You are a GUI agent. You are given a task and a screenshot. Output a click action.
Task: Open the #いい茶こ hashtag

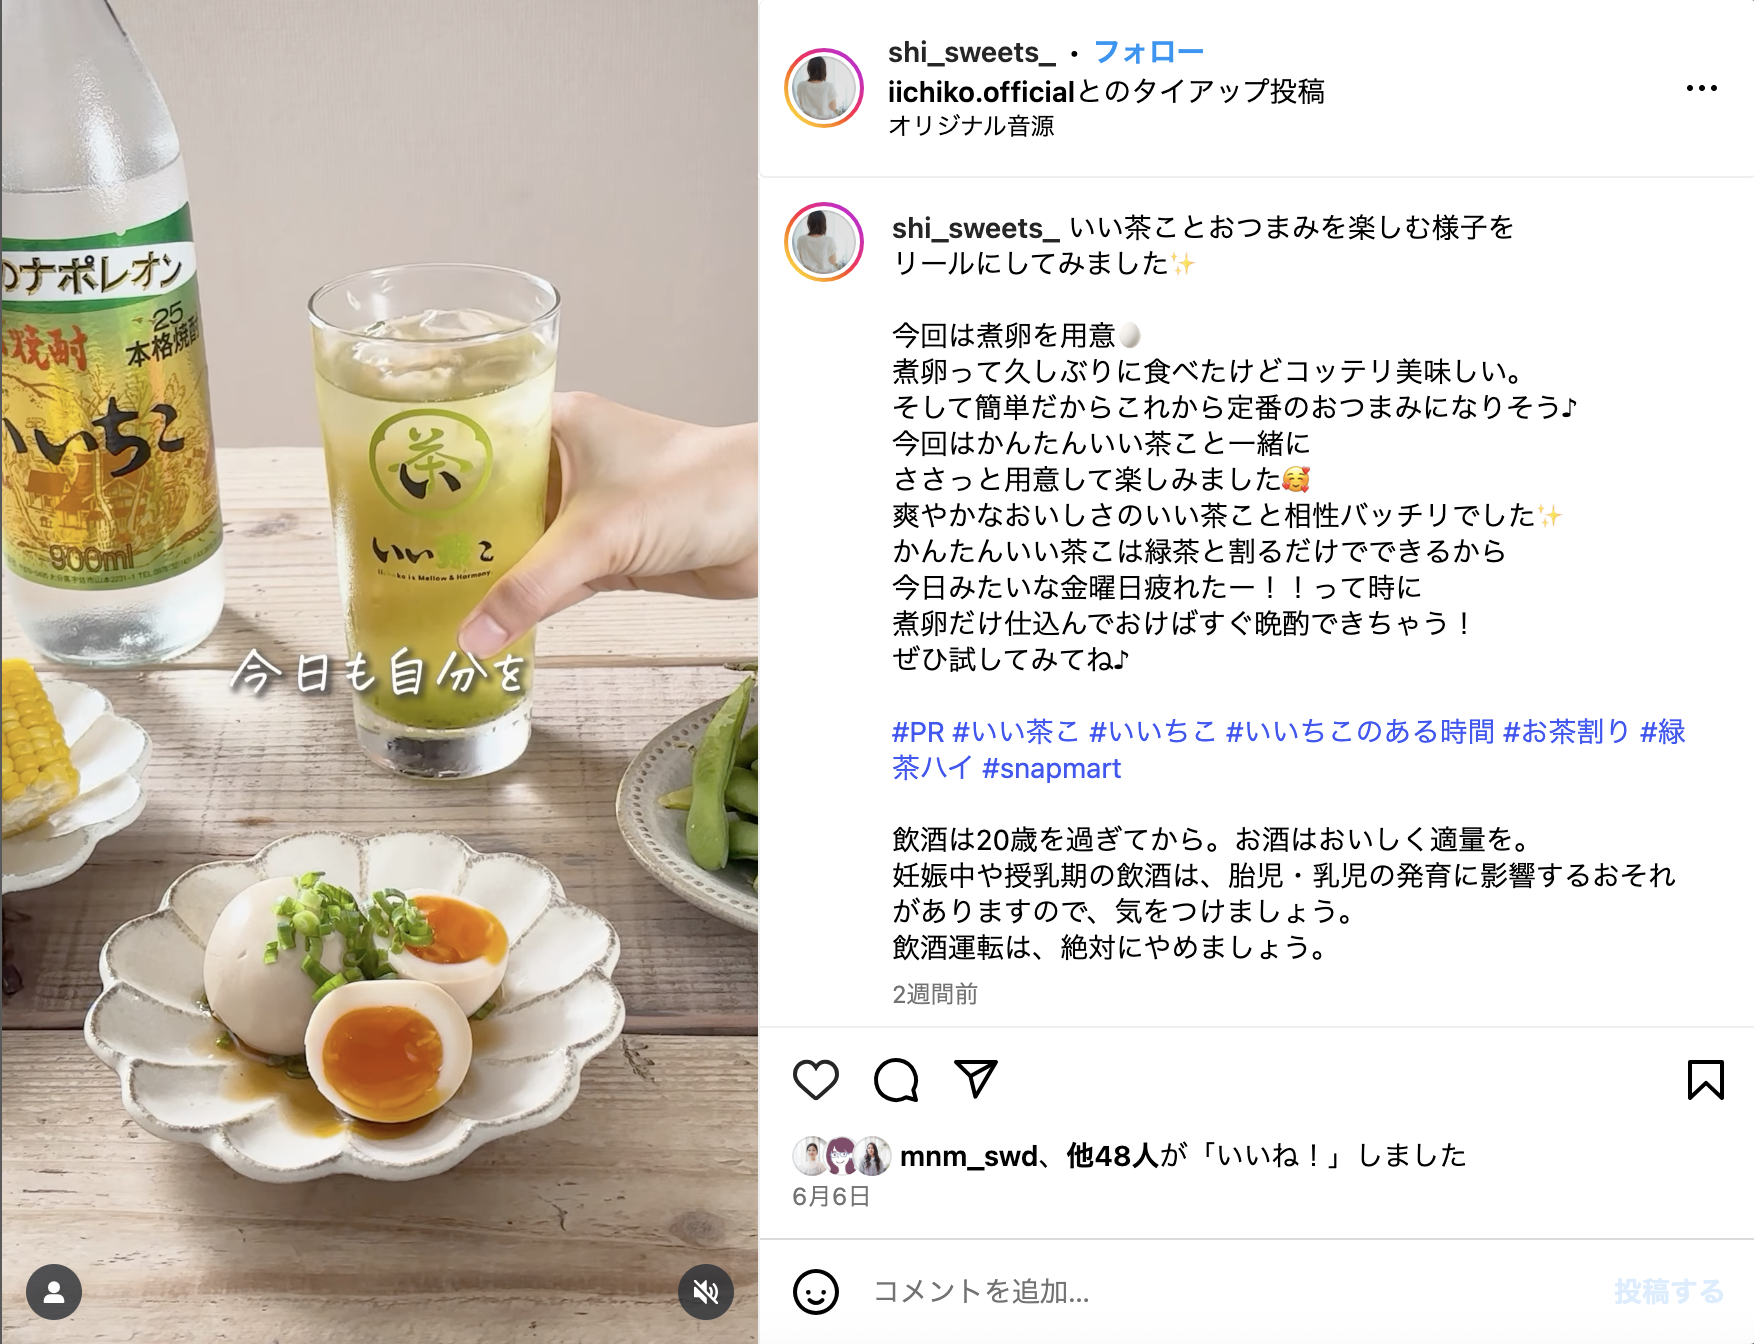pos(1015,732)
